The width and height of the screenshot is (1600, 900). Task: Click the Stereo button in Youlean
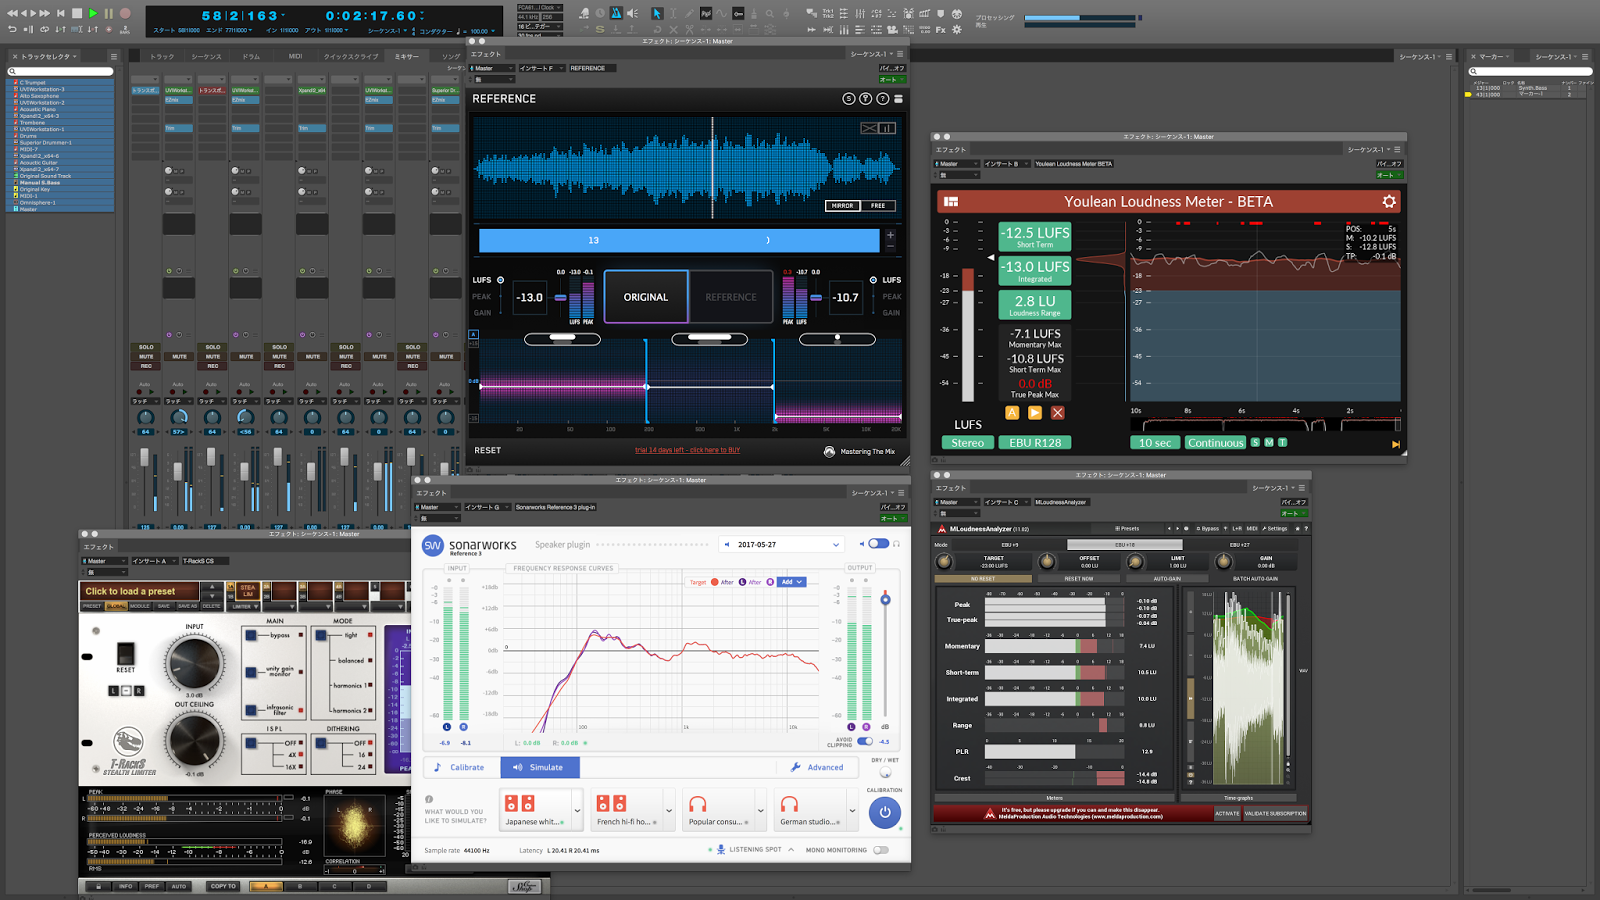pyautogui.click(x=967, y=442)
